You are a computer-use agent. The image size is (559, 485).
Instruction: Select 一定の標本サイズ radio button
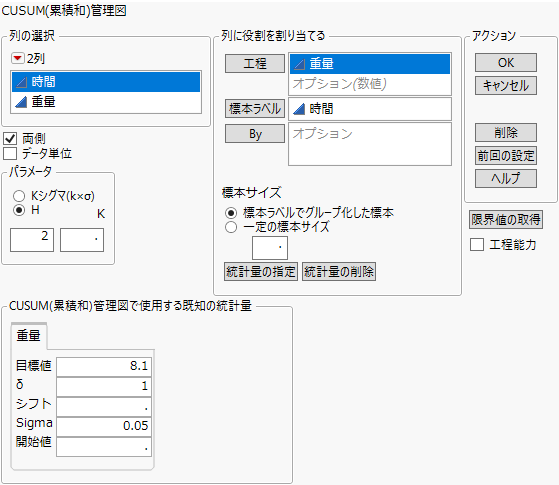[x=231, y=227]
